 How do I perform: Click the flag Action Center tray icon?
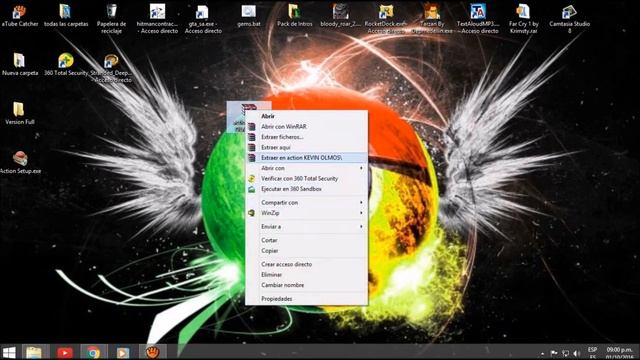(554, 353)
